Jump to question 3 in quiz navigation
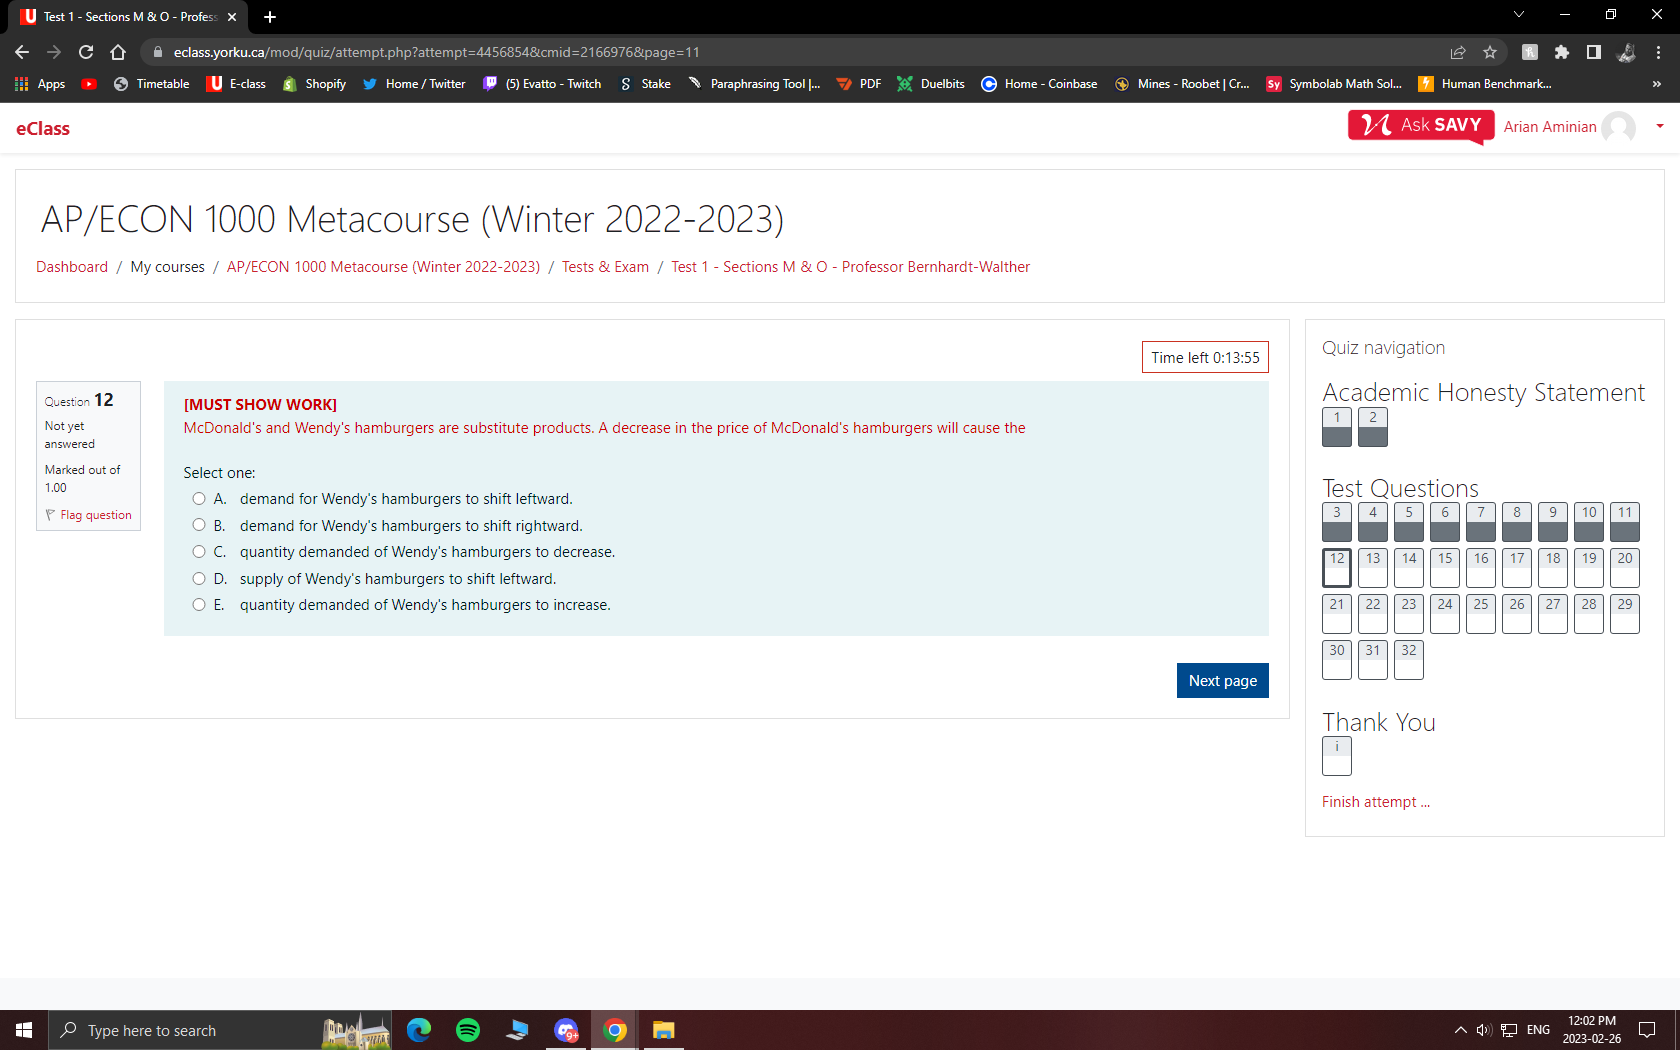The image size is (1680, 1050). point(1337,521)
